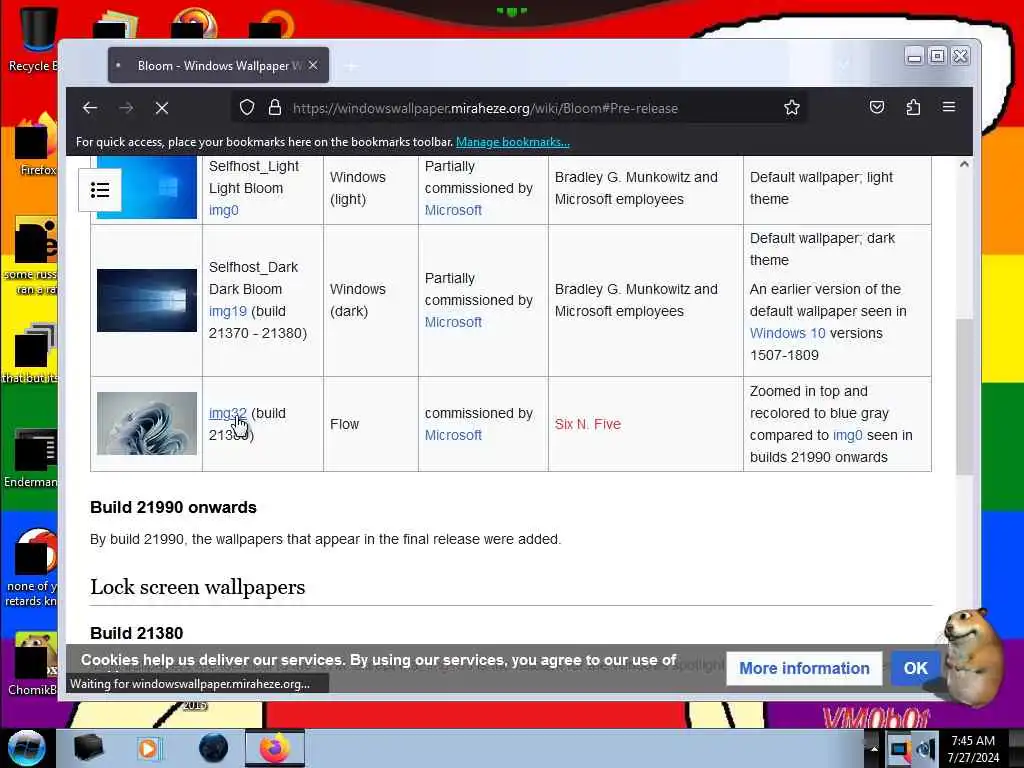
Task: Click the 'Bradley G. Munkowitz' cell in dark row
Action: (x=645, y=300)
